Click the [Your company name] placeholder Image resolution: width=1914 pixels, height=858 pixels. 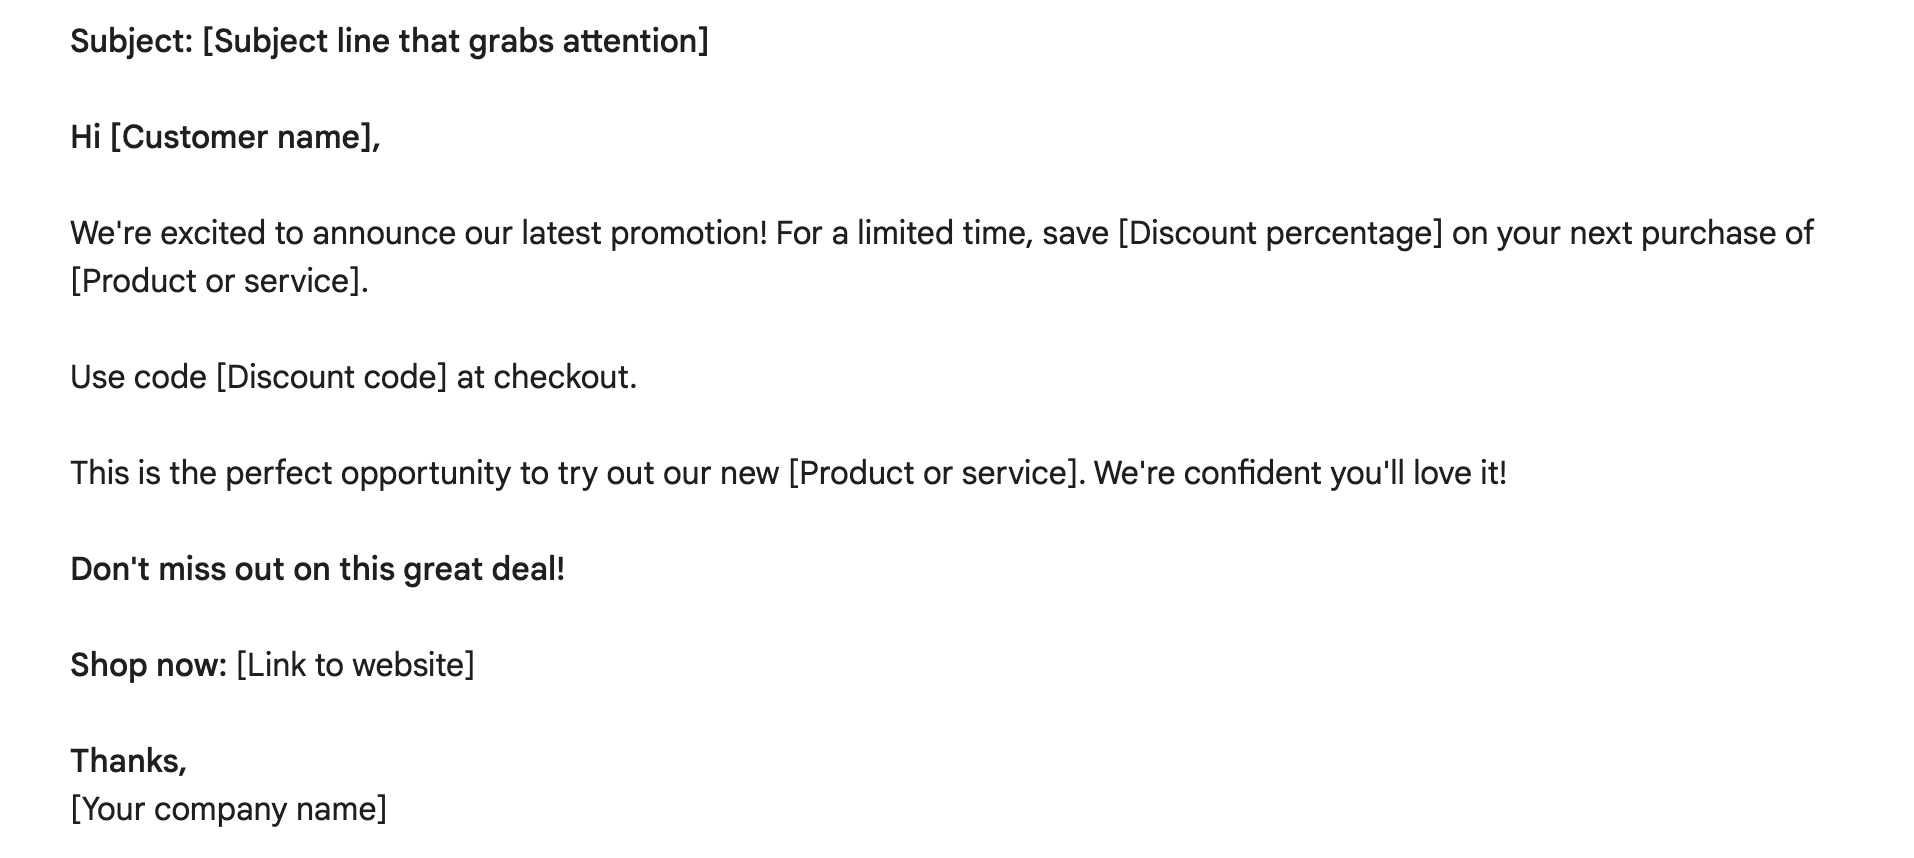click(x=228, y=809)
